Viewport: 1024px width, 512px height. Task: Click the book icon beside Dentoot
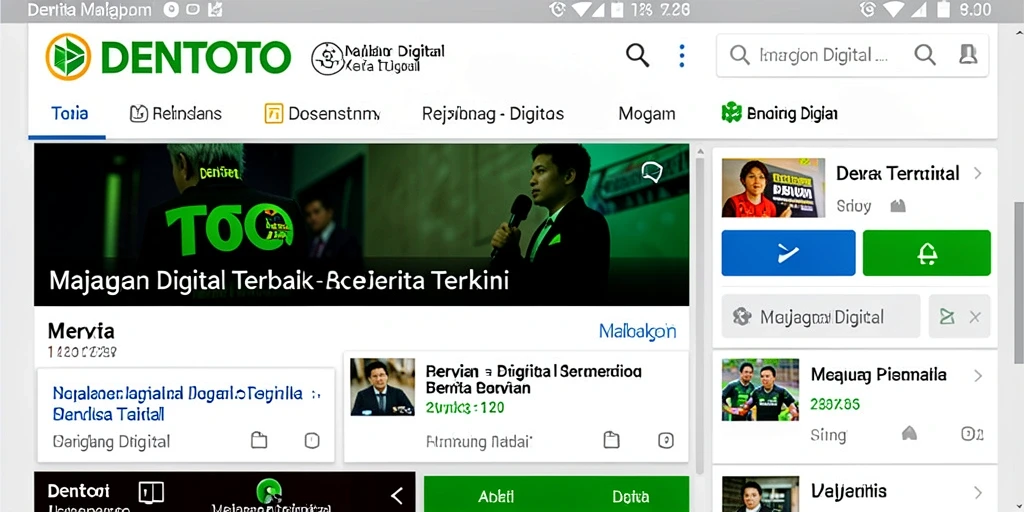pos(152,492)
